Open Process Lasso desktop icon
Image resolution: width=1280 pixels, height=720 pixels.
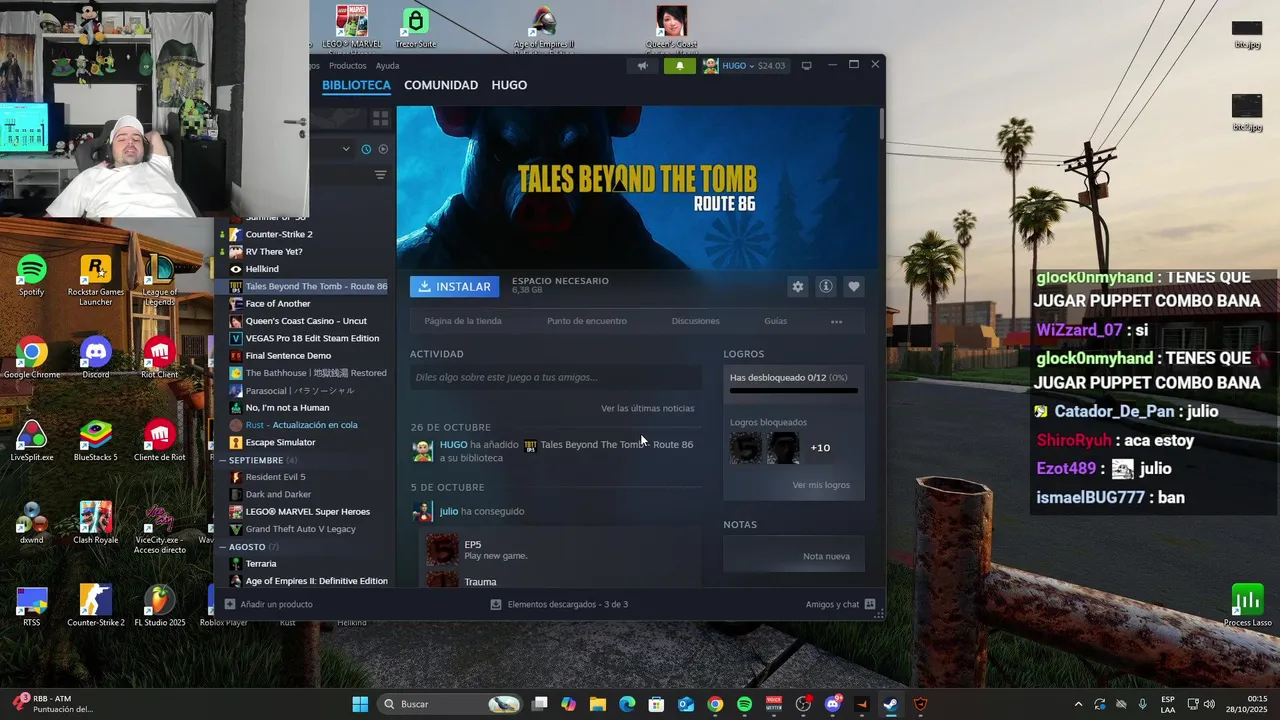(x=1247, y=605)
